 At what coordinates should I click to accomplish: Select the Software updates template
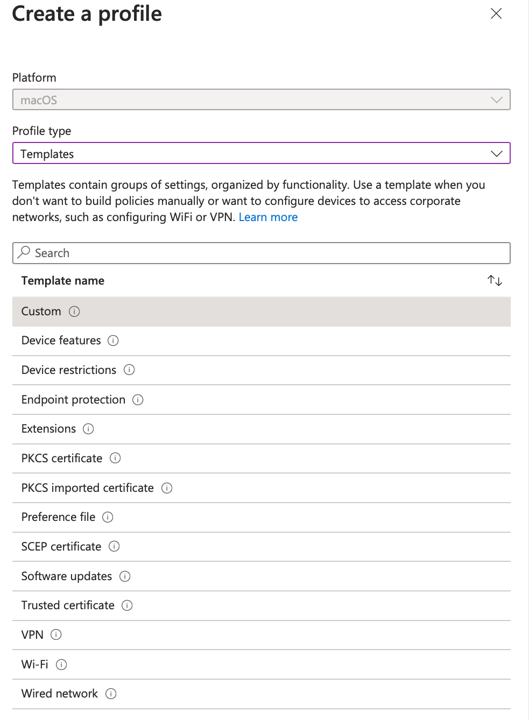pyautogui.click(x=261, y=576)
